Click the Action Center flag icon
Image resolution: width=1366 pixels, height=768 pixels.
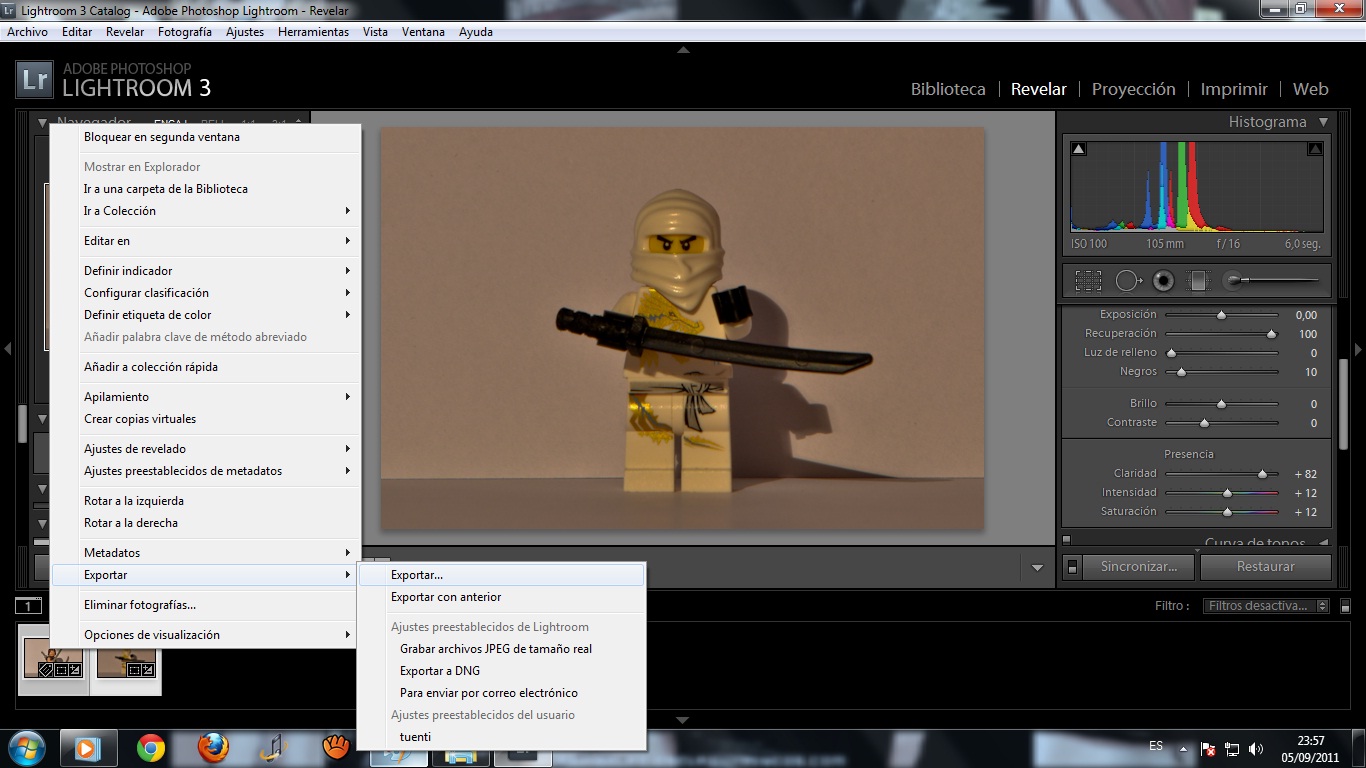tap(1208, 749)
